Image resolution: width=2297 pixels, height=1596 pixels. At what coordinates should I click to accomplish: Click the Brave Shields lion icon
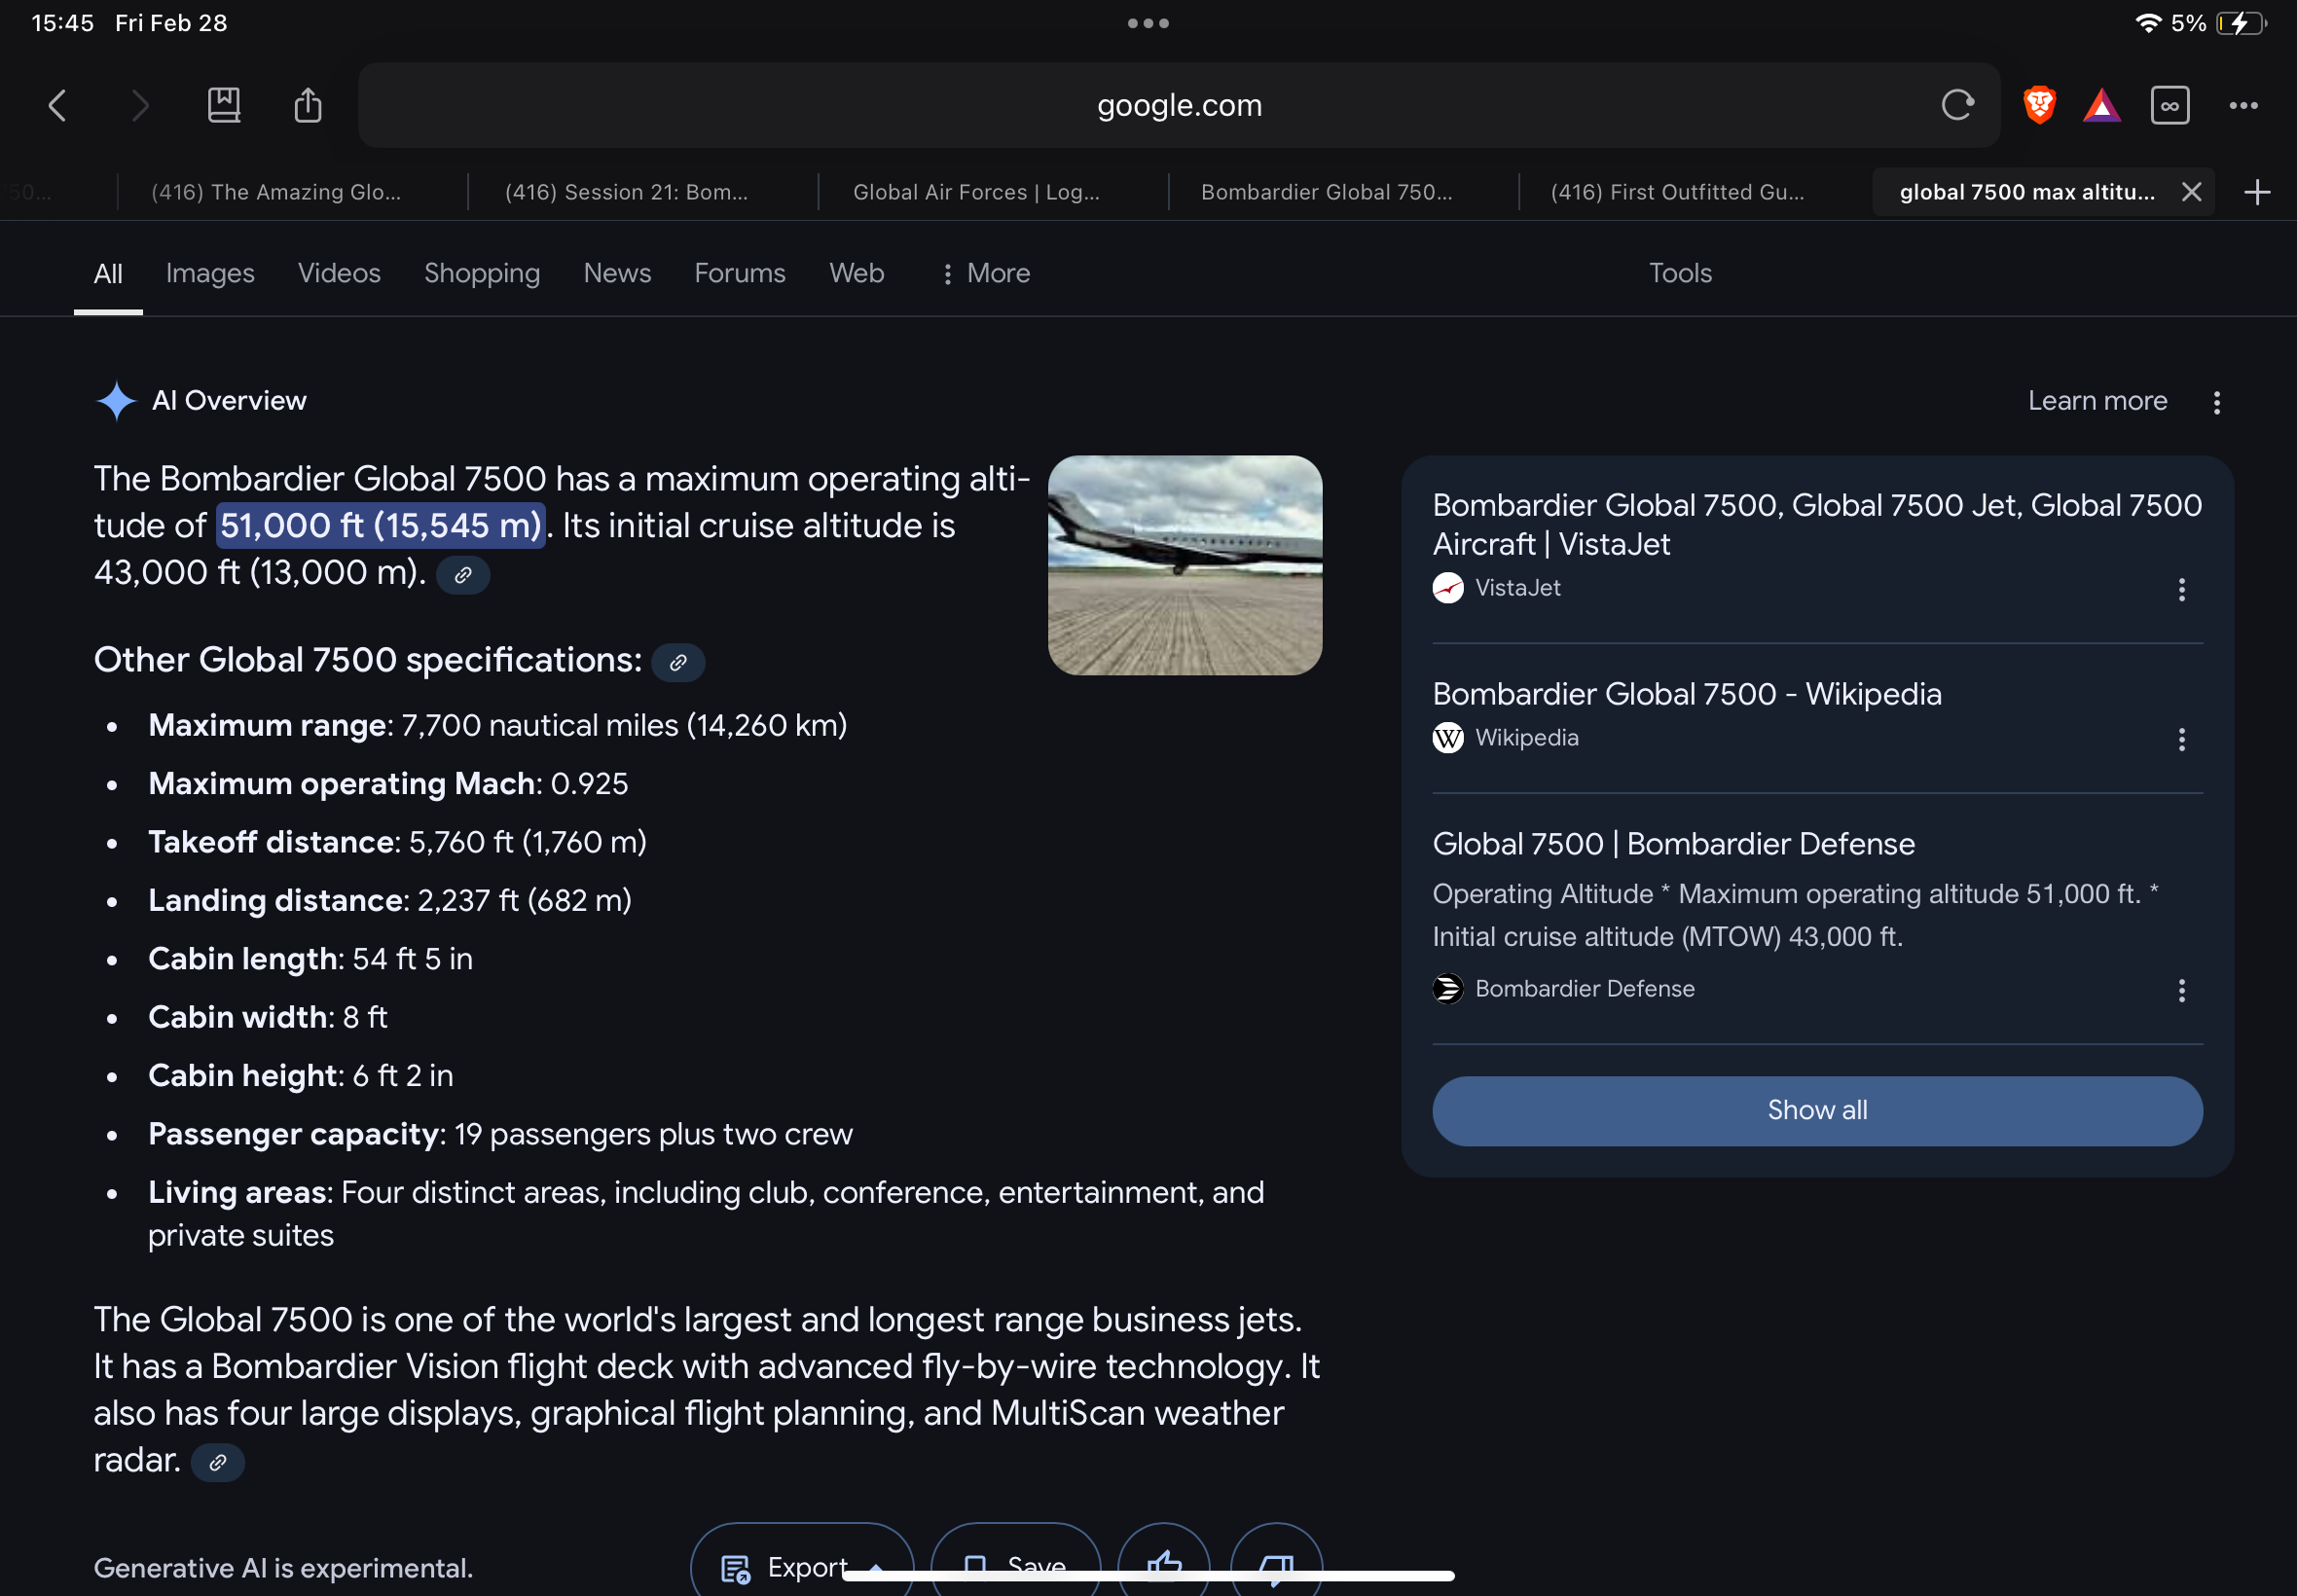(2039, 105)
